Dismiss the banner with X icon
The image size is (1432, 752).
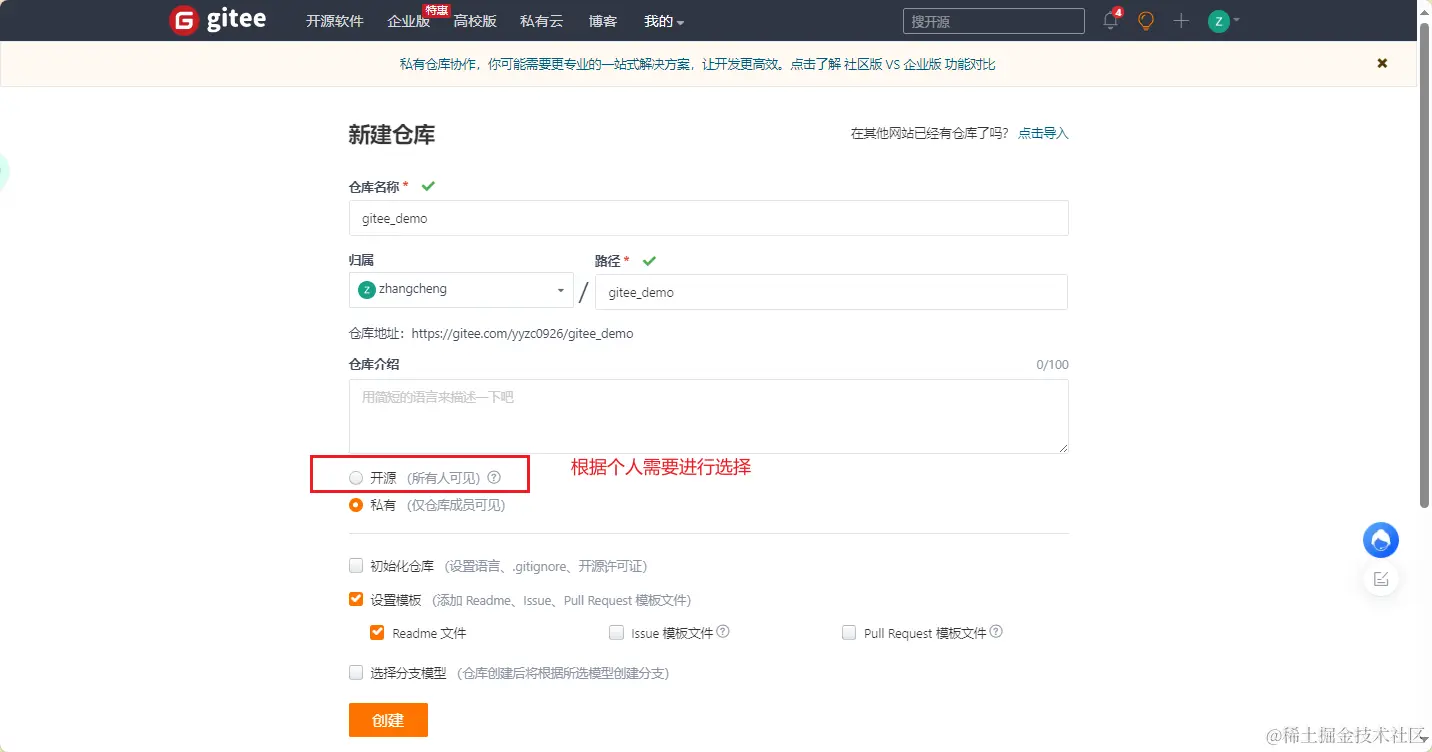click(1382, 63)
